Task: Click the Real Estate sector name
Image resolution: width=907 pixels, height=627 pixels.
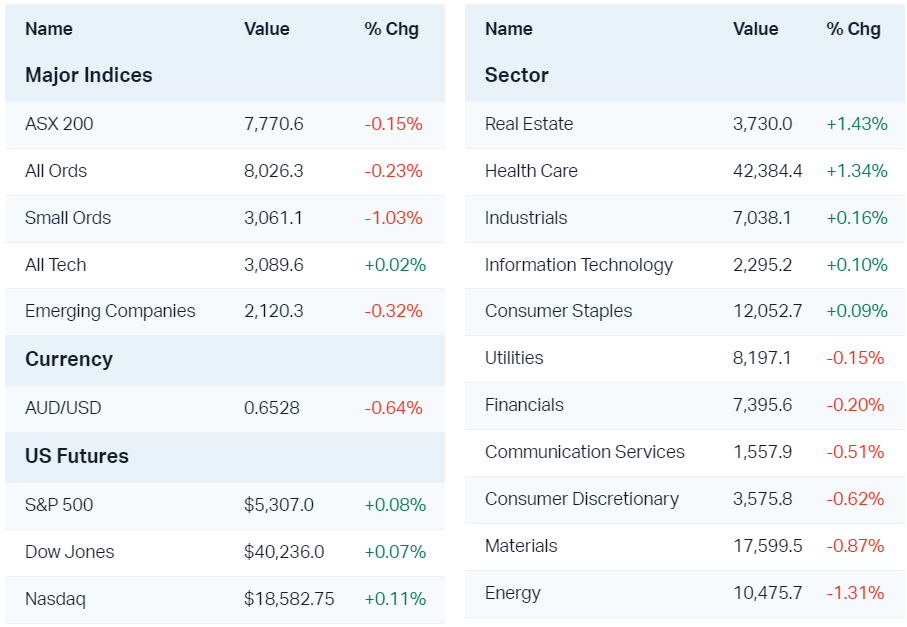Action: coord(529,124)
